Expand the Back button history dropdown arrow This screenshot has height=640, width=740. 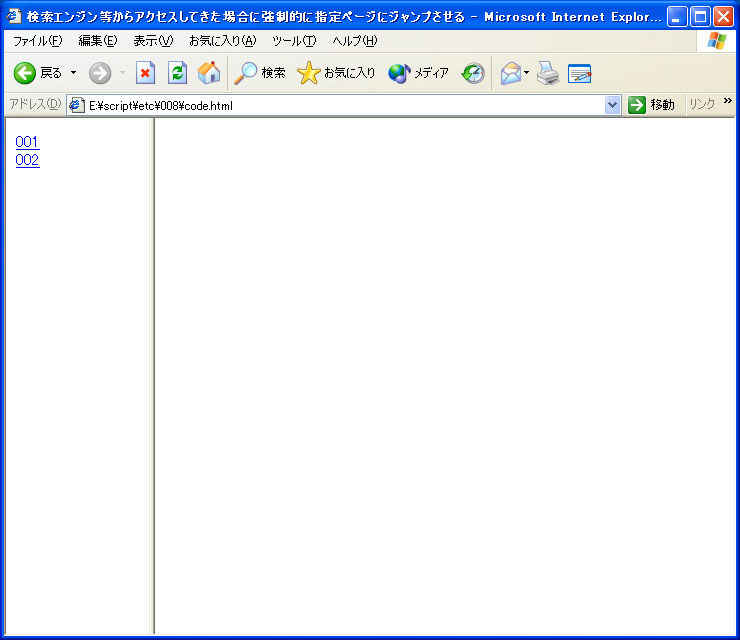[x=73, y=73]
